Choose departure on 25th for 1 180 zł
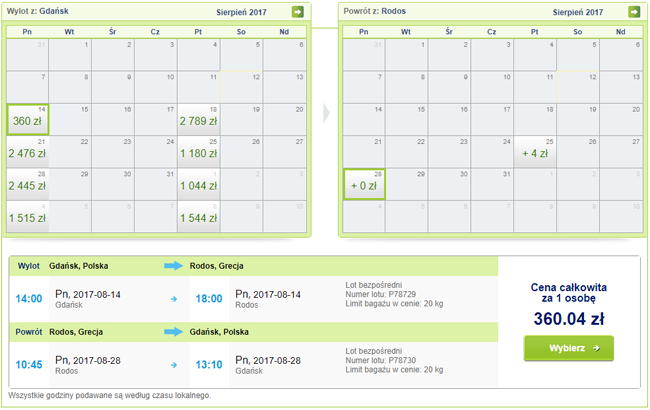 pos(198,153)
